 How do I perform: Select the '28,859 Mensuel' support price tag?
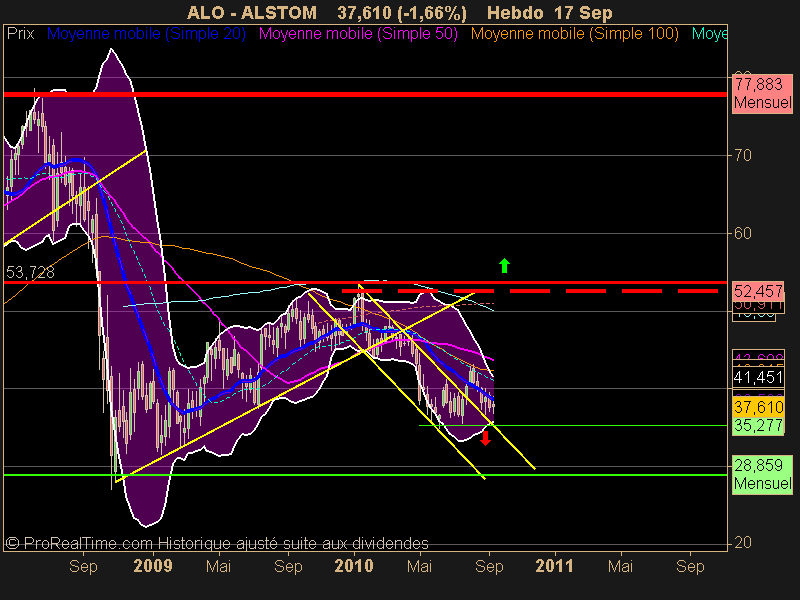click(x=762, y=474)
